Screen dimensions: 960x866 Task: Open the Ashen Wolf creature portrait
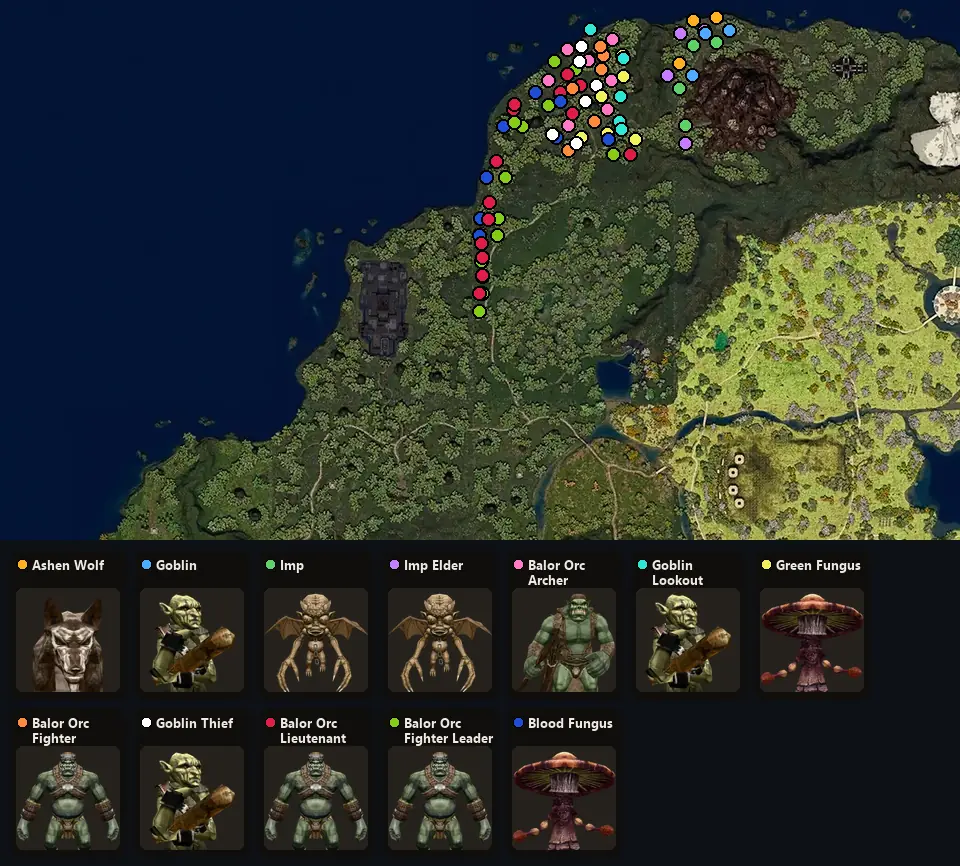click(x=68, y=640)
